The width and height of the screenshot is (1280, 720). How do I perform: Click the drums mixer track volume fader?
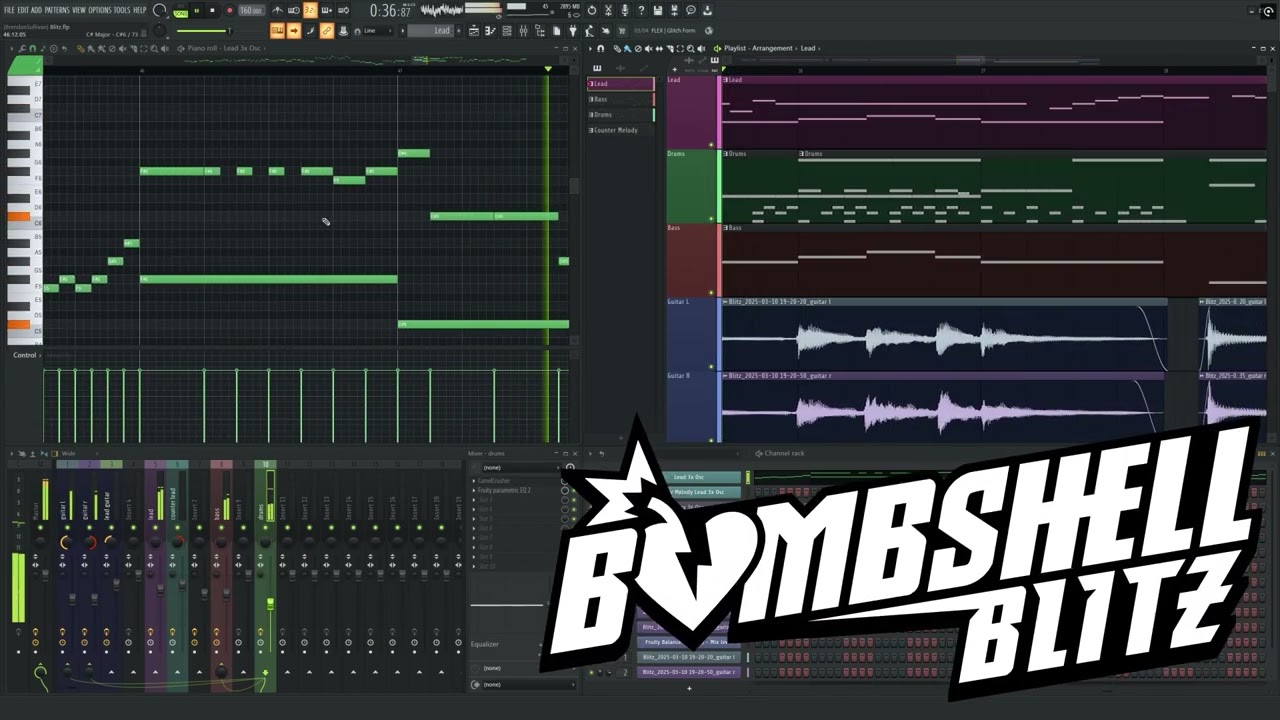pyautogui.click(x=270, y=603)
